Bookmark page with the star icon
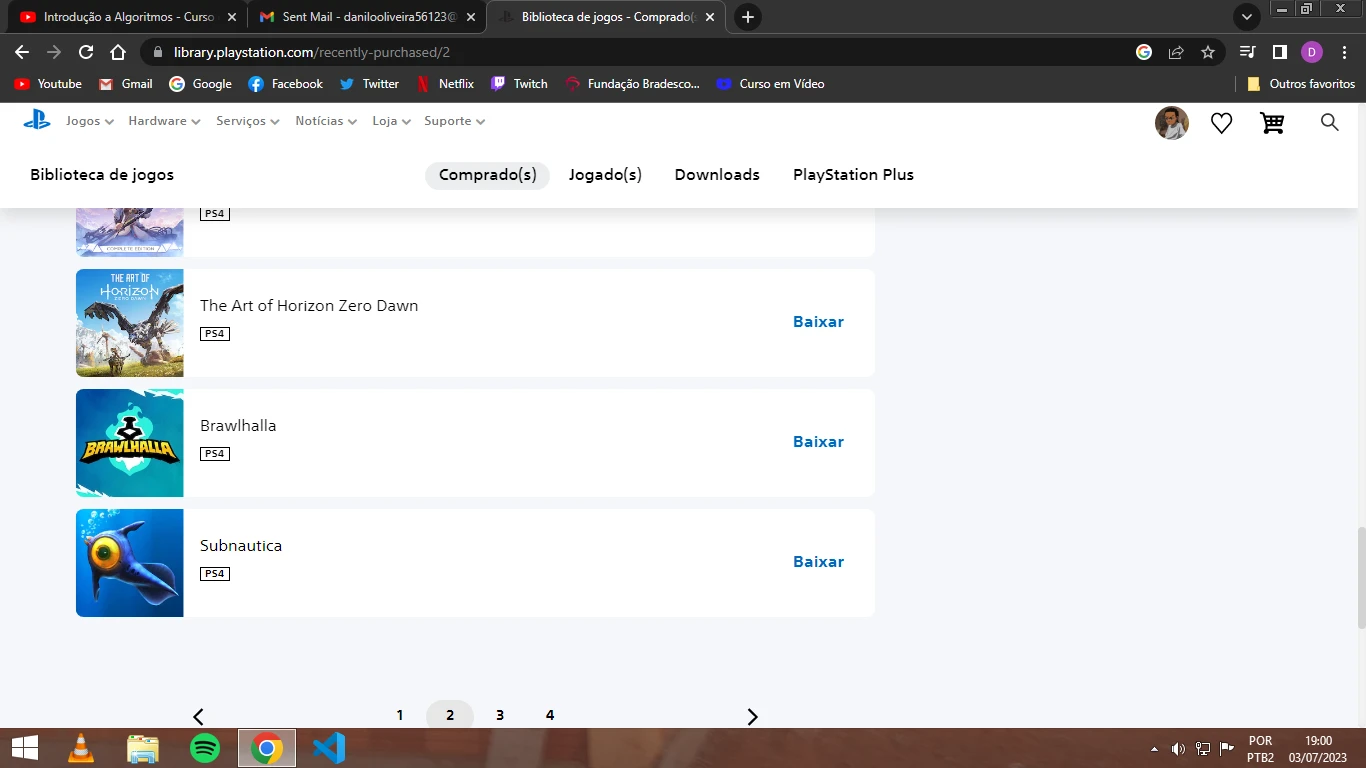 1207,52
